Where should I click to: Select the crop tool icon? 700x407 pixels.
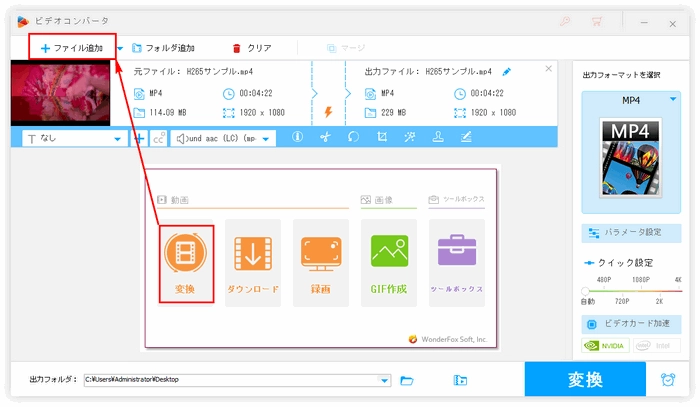[x=382, y=138]
